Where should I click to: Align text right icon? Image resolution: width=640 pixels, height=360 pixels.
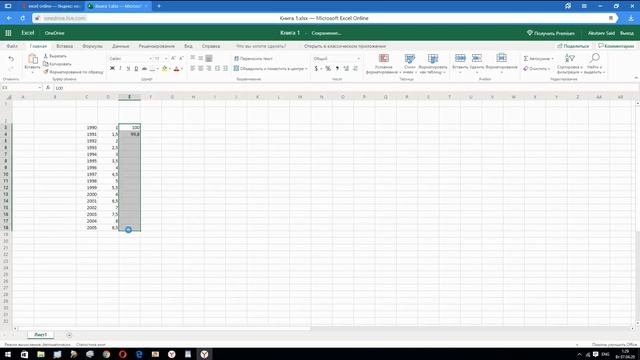[209, 69]
